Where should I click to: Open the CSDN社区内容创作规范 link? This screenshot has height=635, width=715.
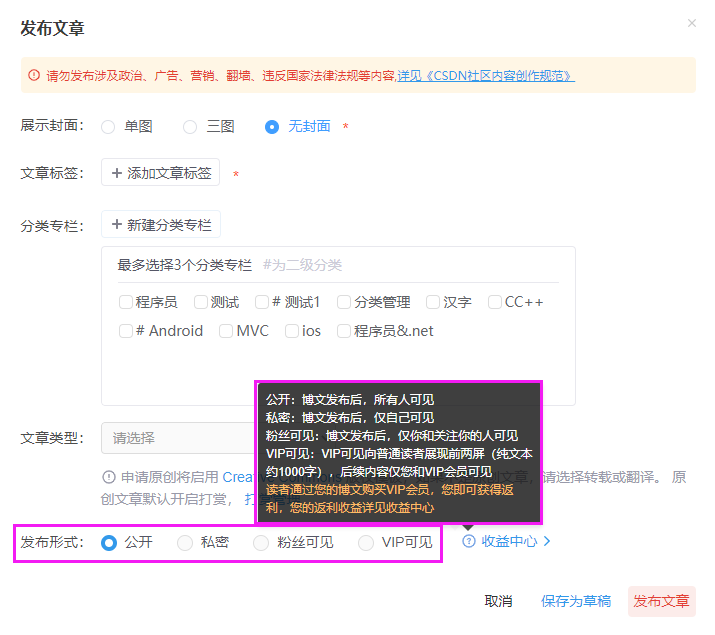coord(486,76)
